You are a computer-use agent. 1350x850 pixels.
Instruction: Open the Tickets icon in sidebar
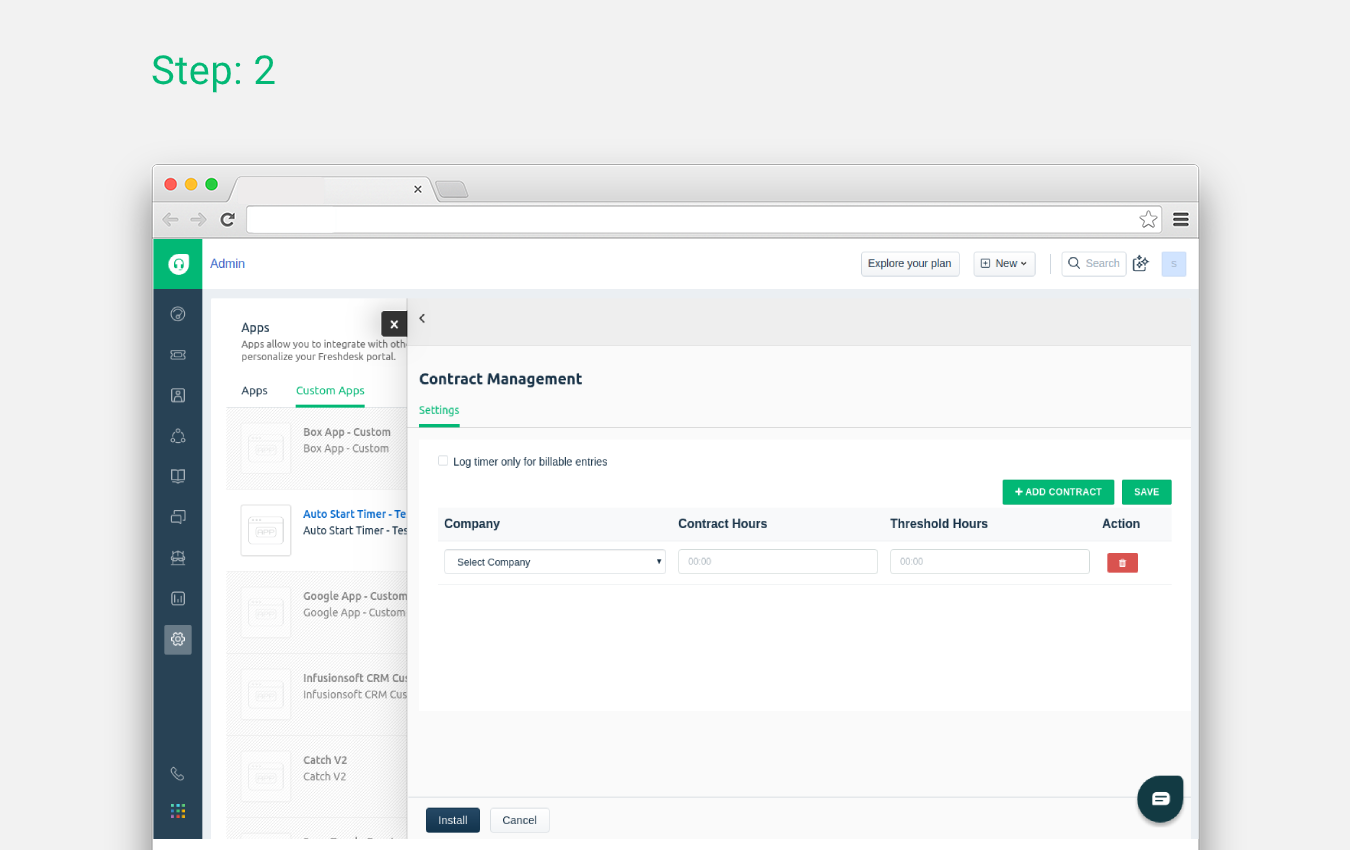(178, 354)
